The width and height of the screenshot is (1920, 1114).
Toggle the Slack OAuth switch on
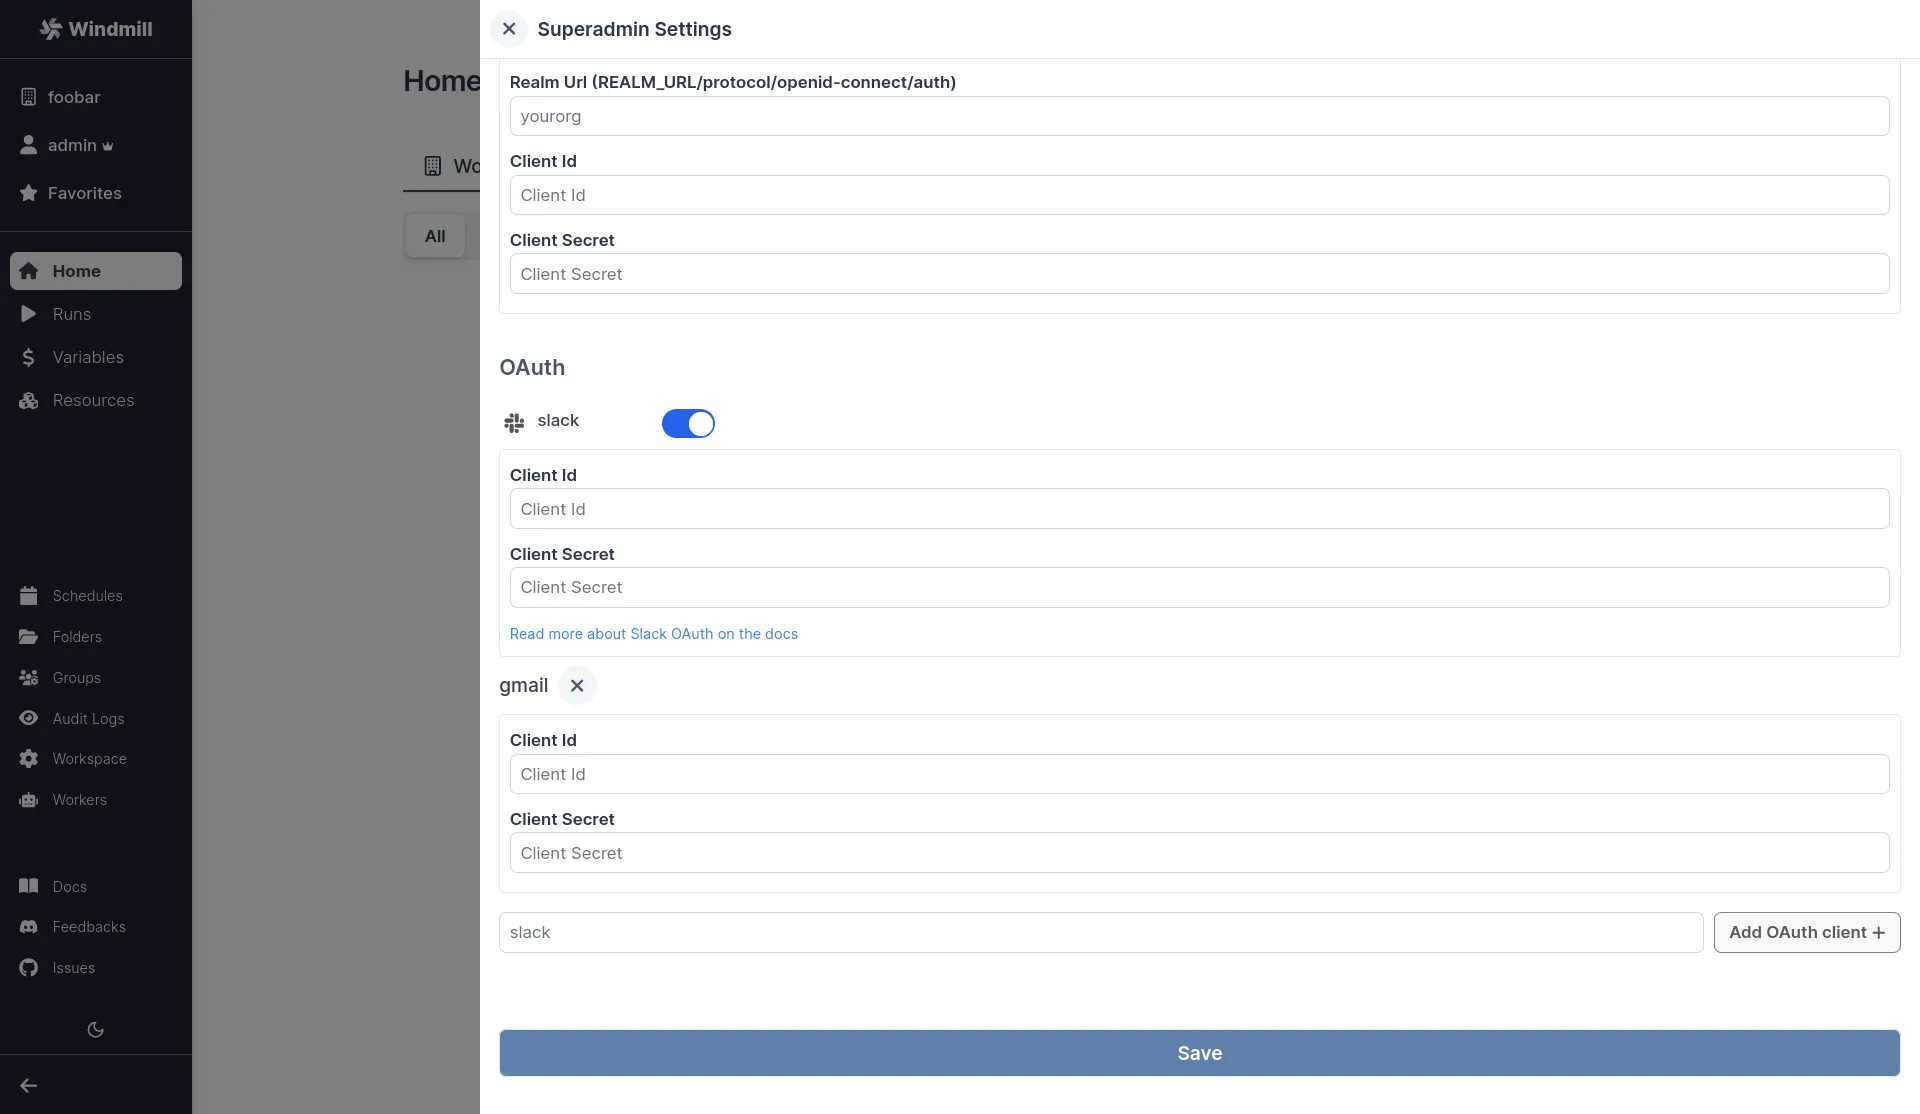(x=688, y=422)
